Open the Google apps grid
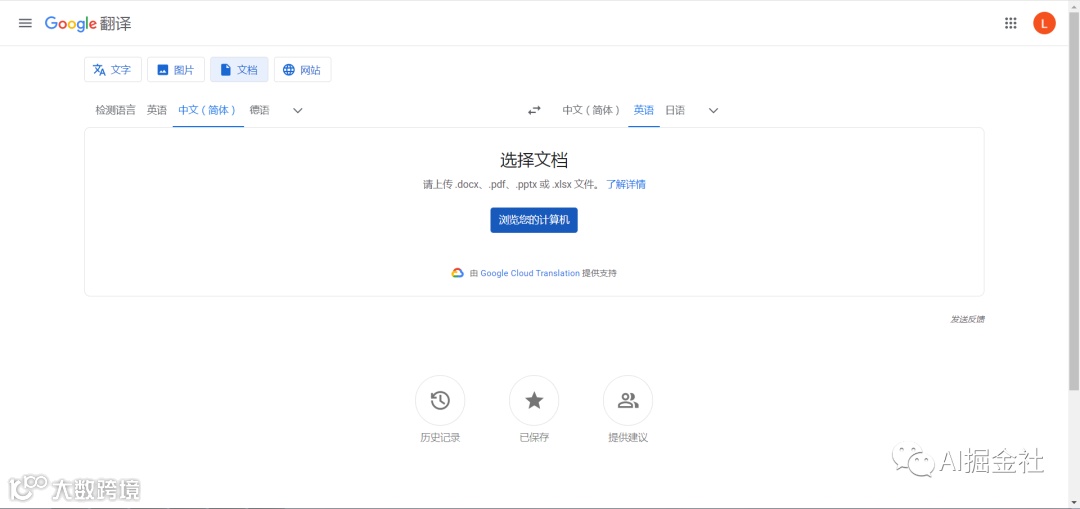The image size is (1080, 509). pos(1010,23)
